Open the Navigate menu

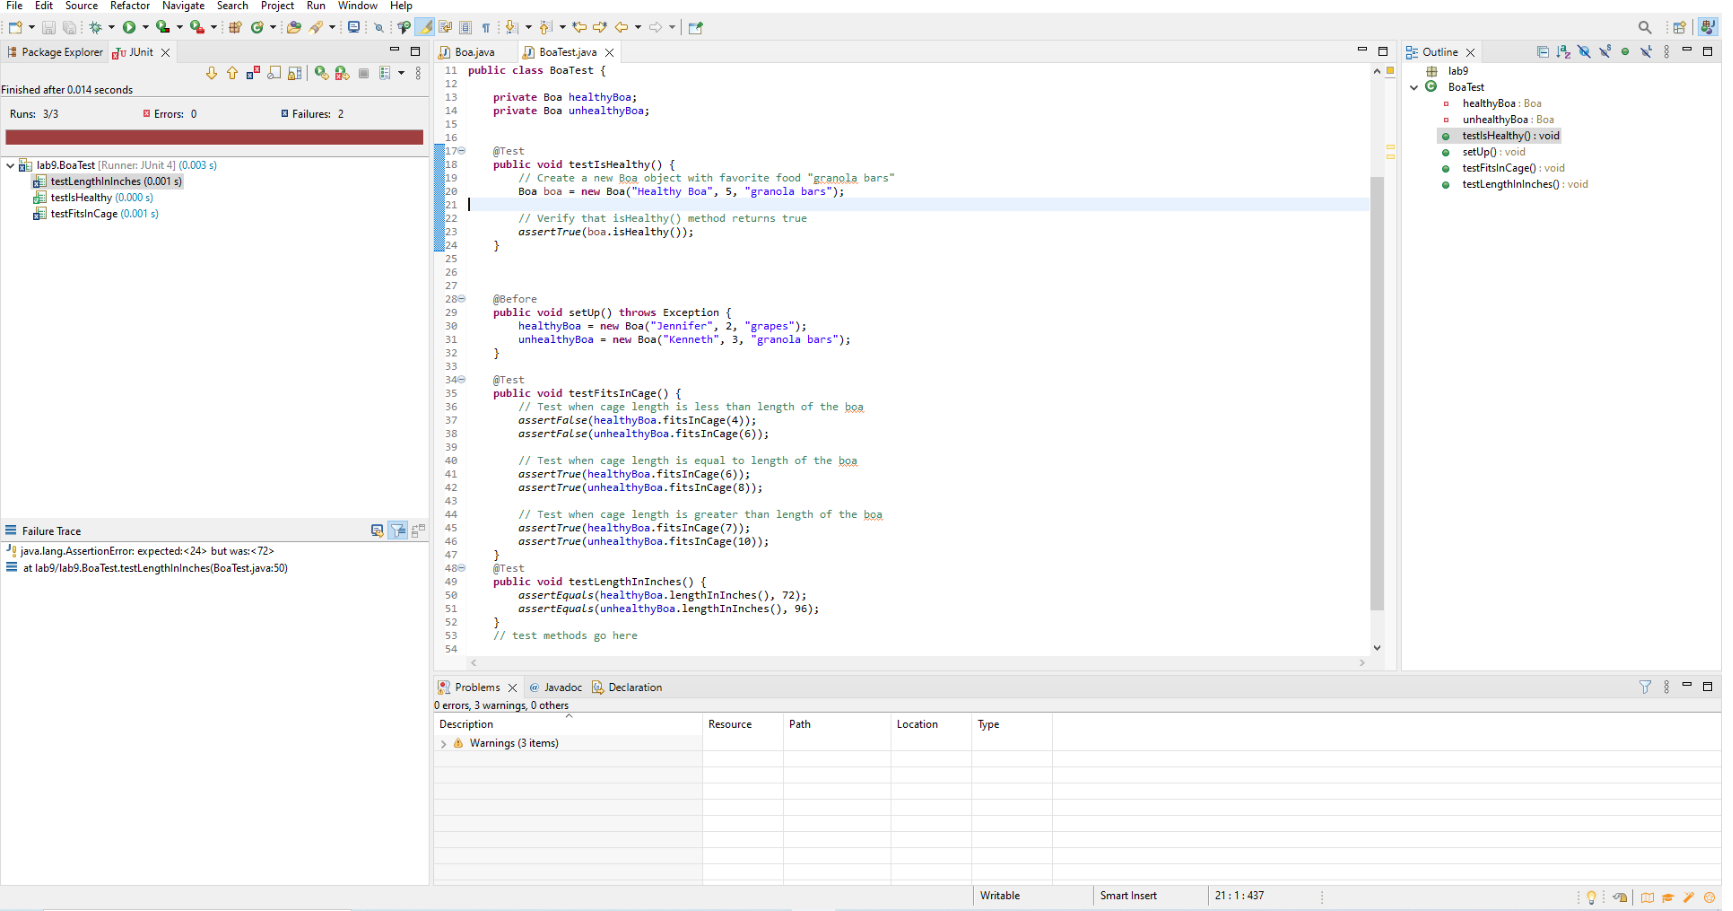pyautogui.click(x=183, y=6)
